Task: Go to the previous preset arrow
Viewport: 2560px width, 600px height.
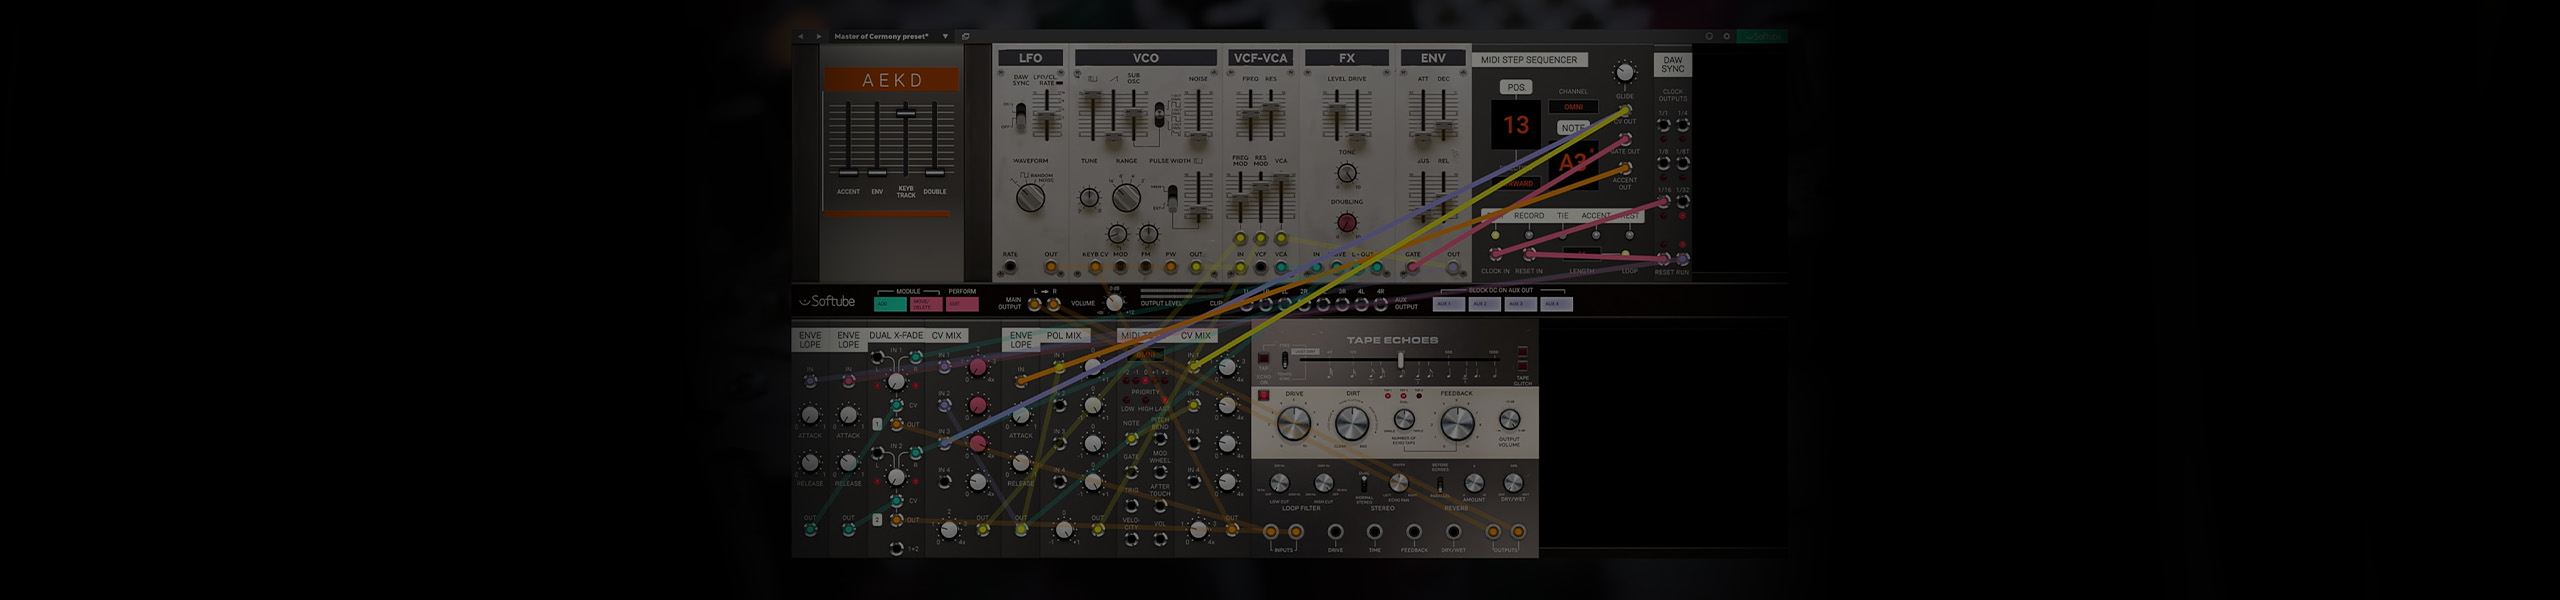Action: tap(801, 36)
